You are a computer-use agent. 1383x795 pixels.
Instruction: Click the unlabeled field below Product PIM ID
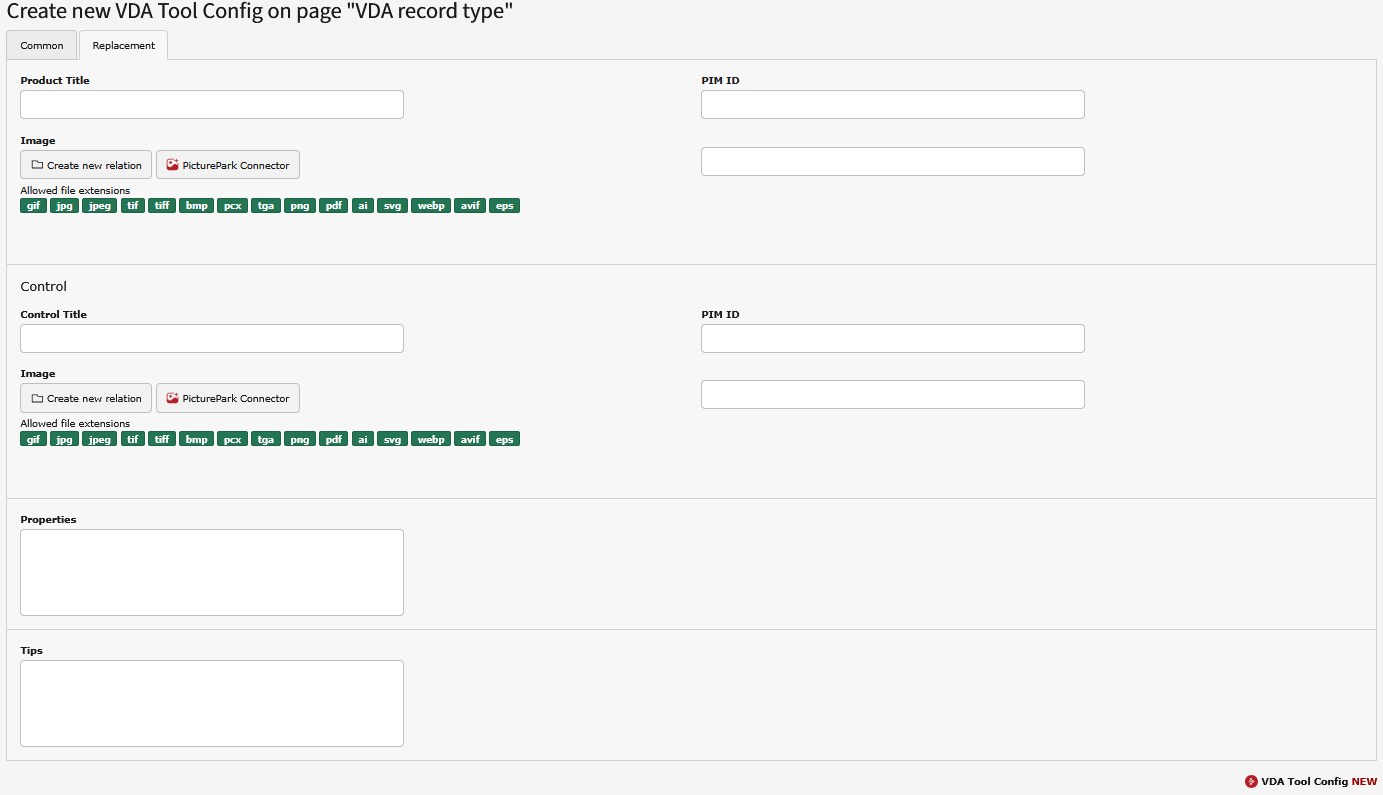(x=892, y=162)
